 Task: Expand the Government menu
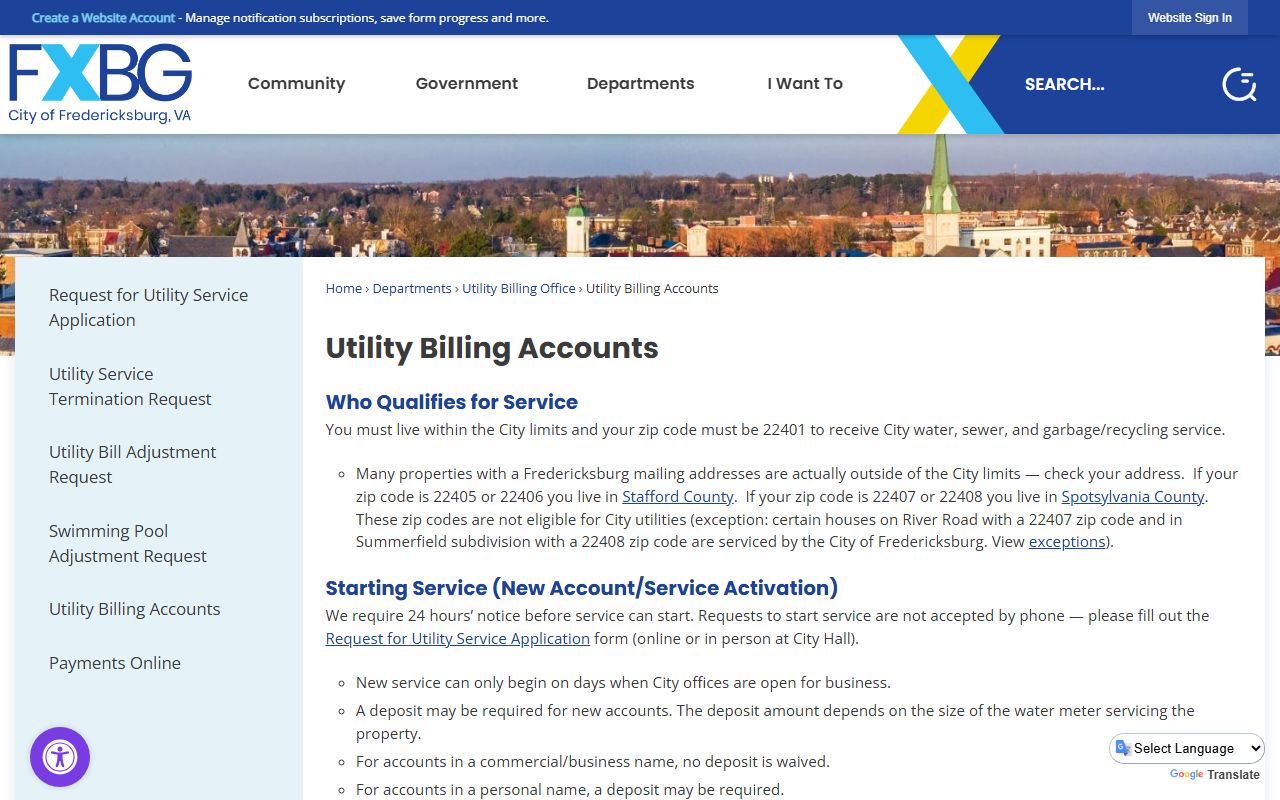click(467, 84)
